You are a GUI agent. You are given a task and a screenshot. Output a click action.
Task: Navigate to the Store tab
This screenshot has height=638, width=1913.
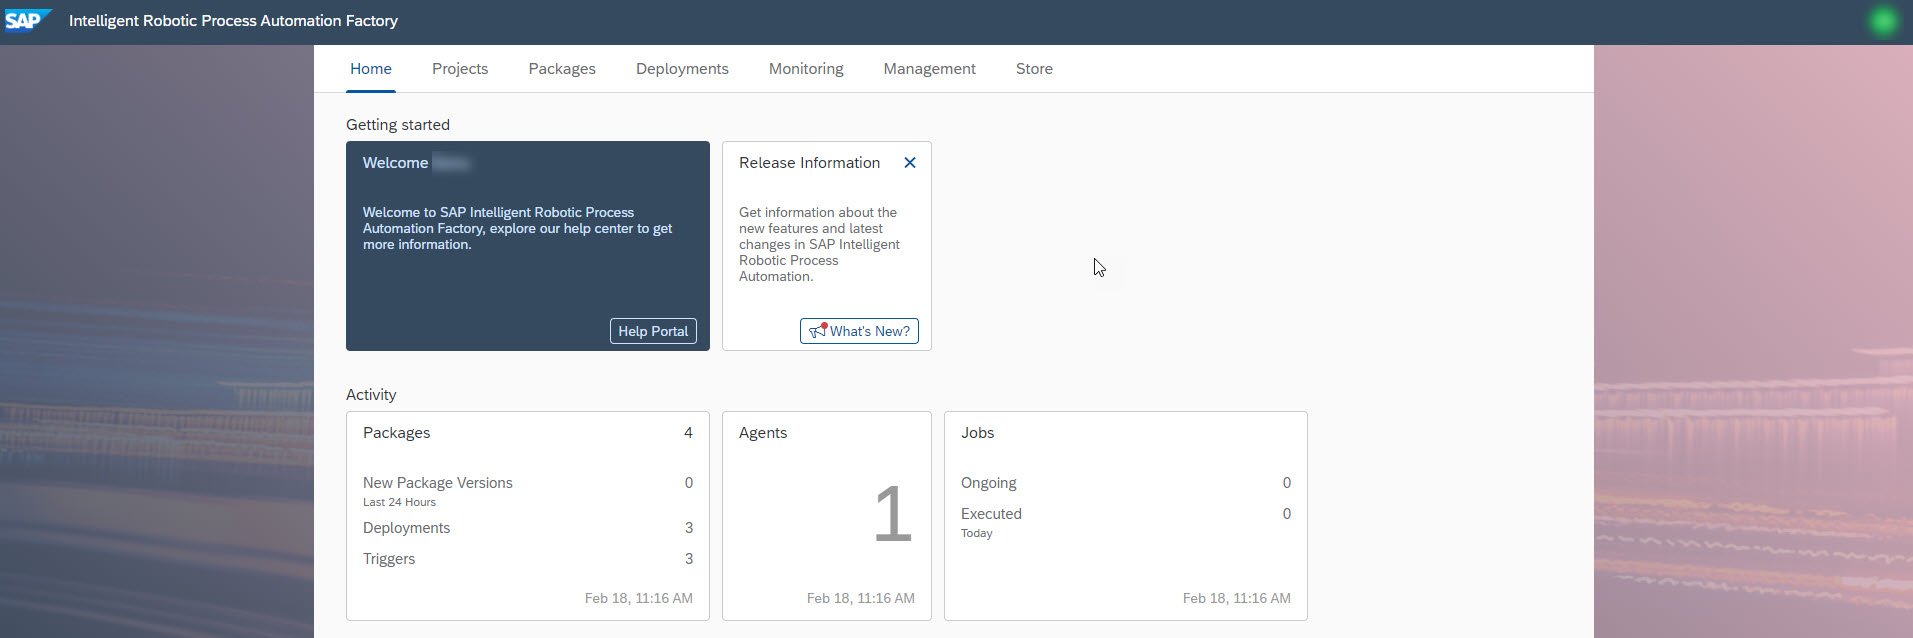[1034, 69]
